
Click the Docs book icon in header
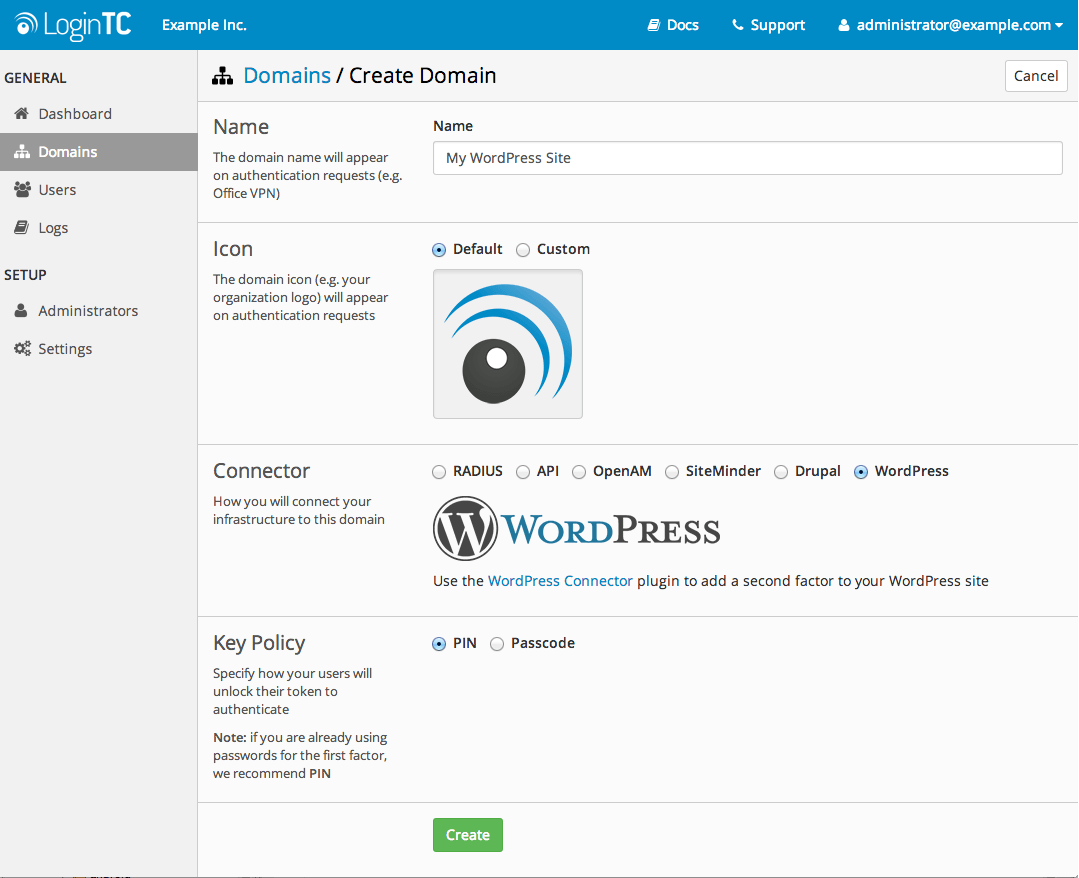pos(654,25)
